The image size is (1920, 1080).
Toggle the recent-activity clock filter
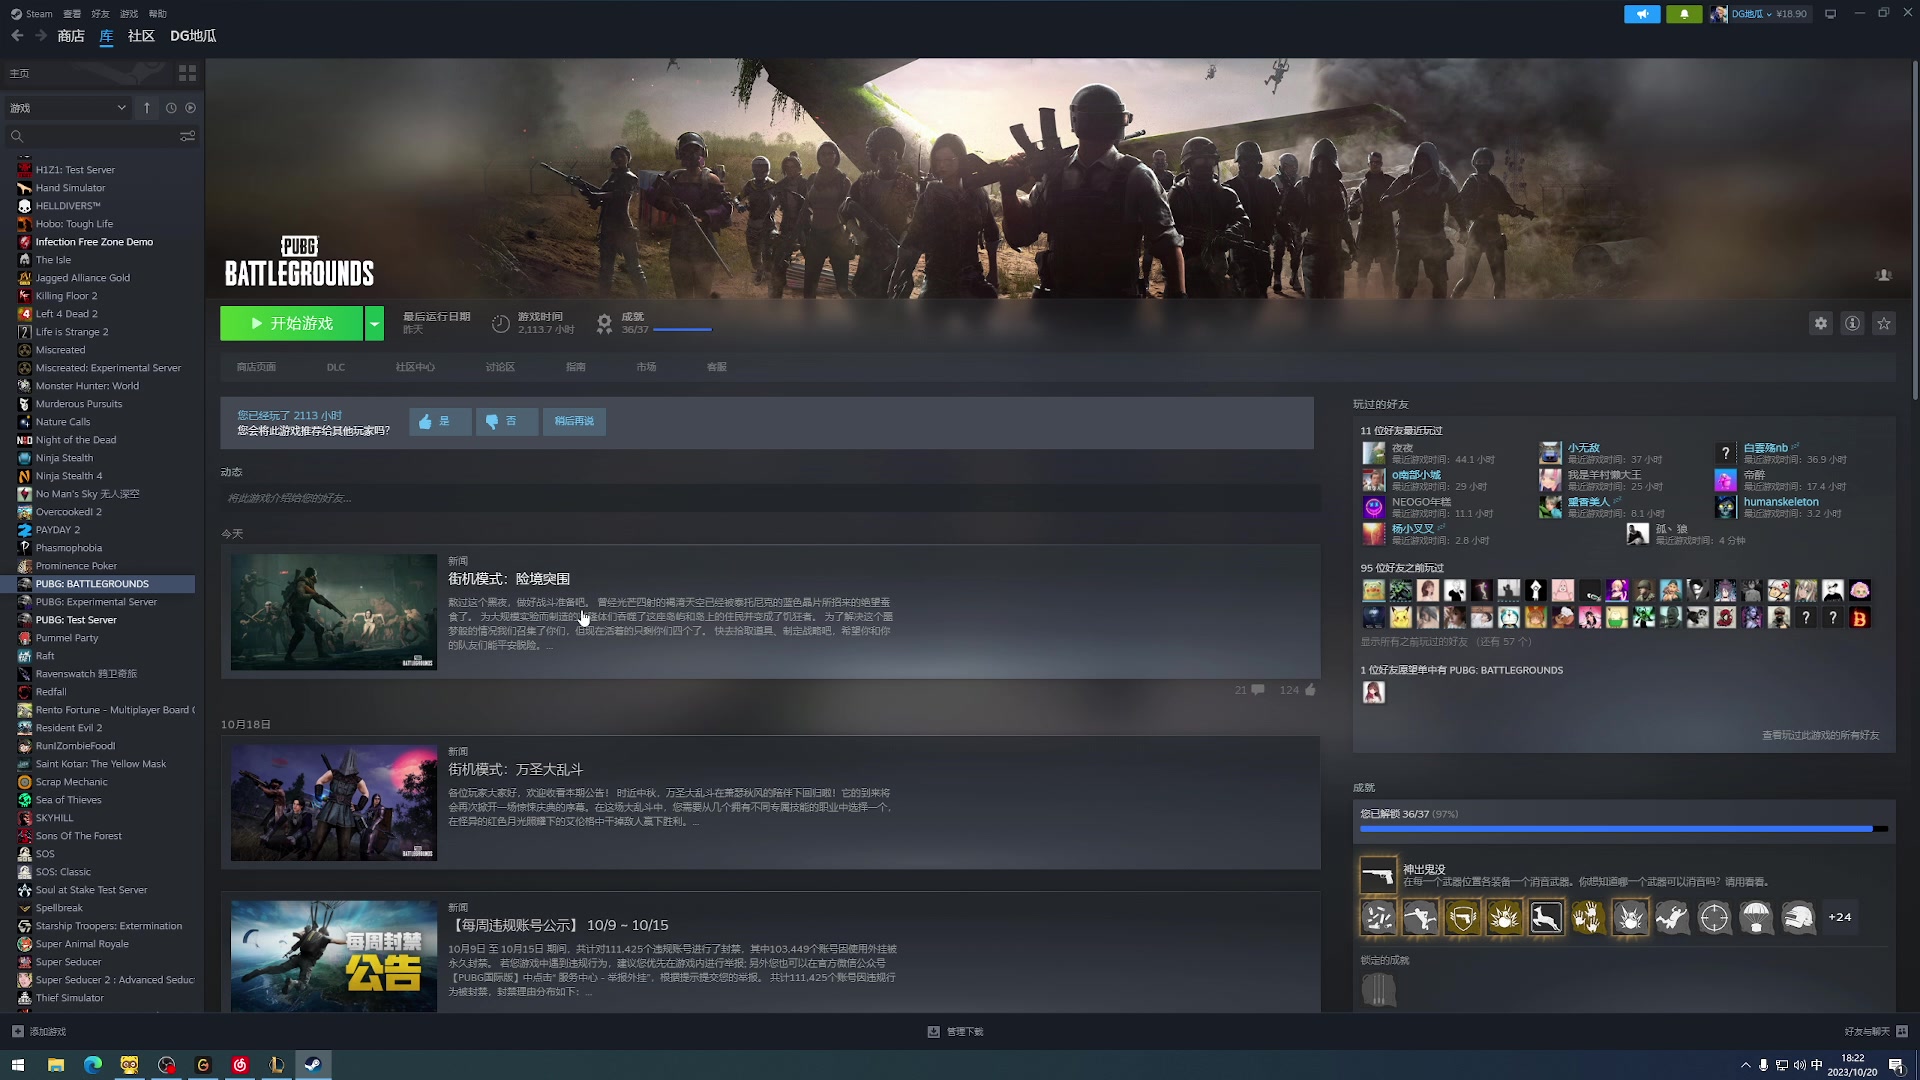pos(171,108)
